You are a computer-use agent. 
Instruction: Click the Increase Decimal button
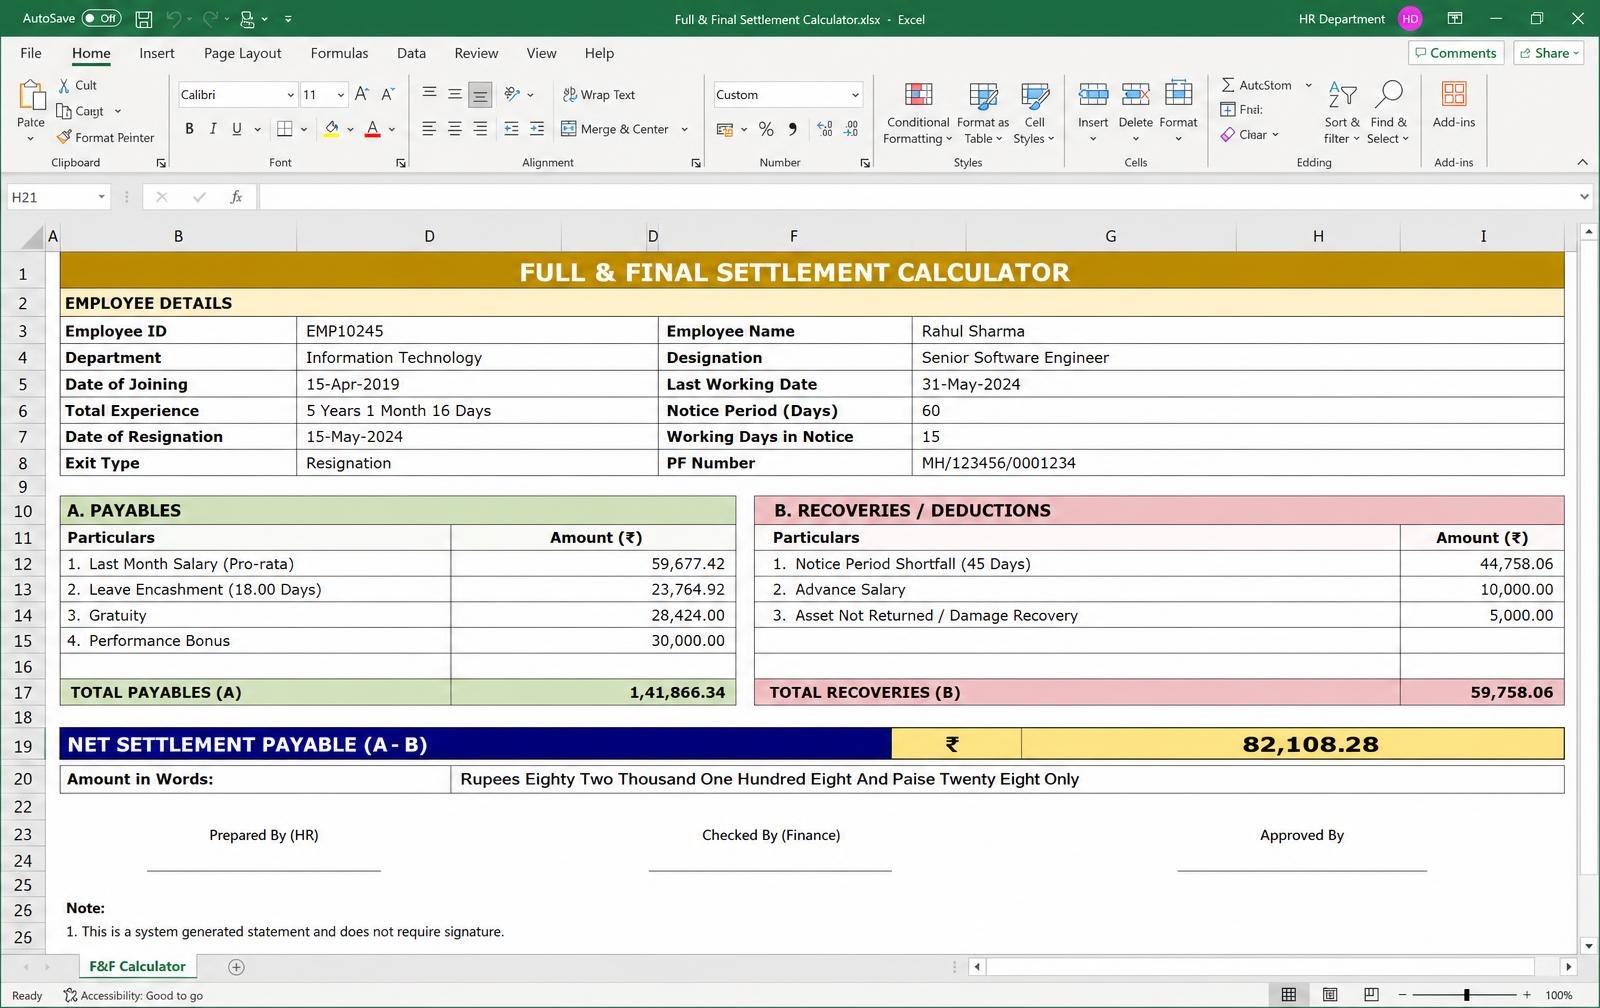pyautogui.click(x=825, y=128)
